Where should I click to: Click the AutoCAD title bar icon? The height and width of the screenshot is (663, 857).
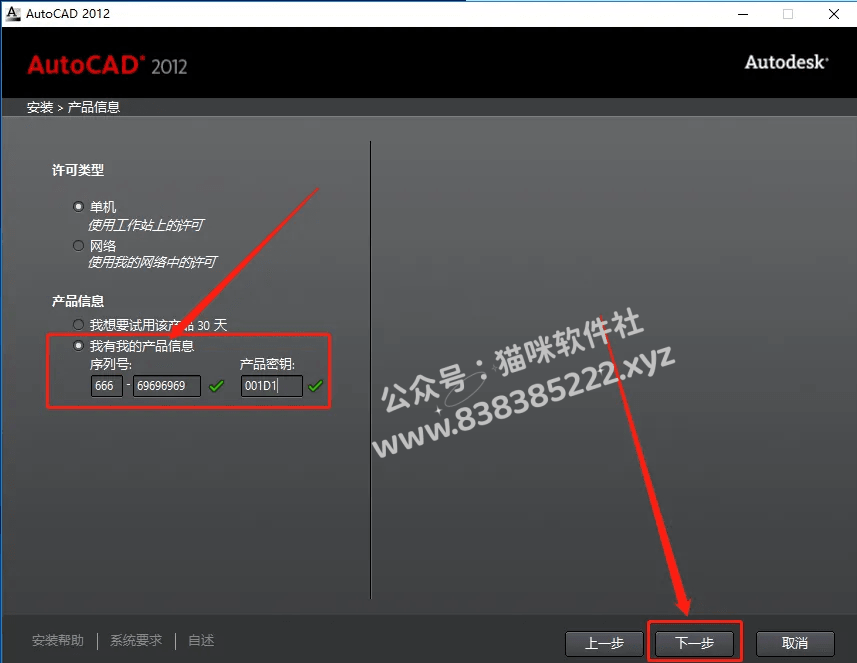coord(13,14)
